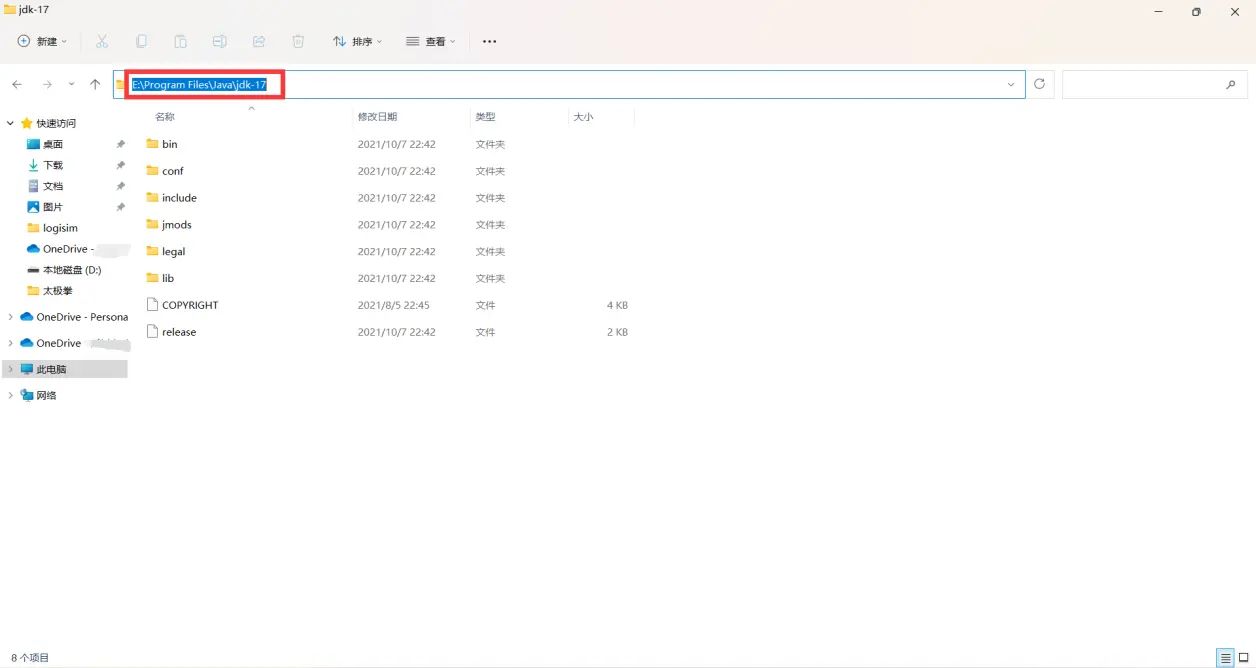Open the see-more ellipsis menu
The height and width of the screenshot is (668, 1256).
click(x=489, y=41)
